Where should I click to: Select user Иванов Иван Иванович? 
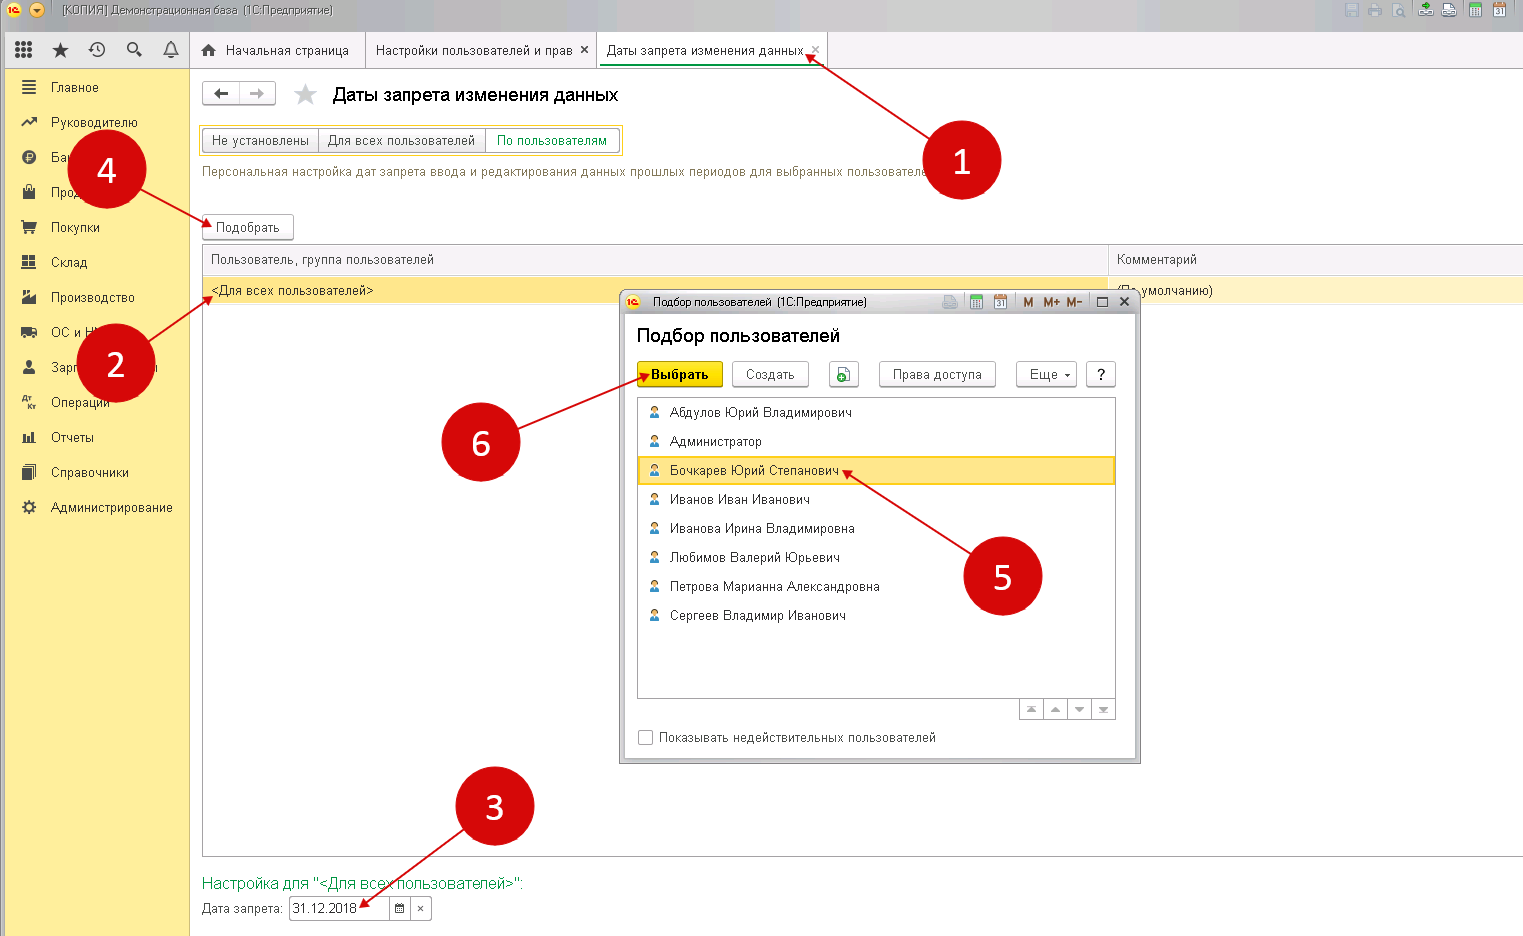click(876, 500)
